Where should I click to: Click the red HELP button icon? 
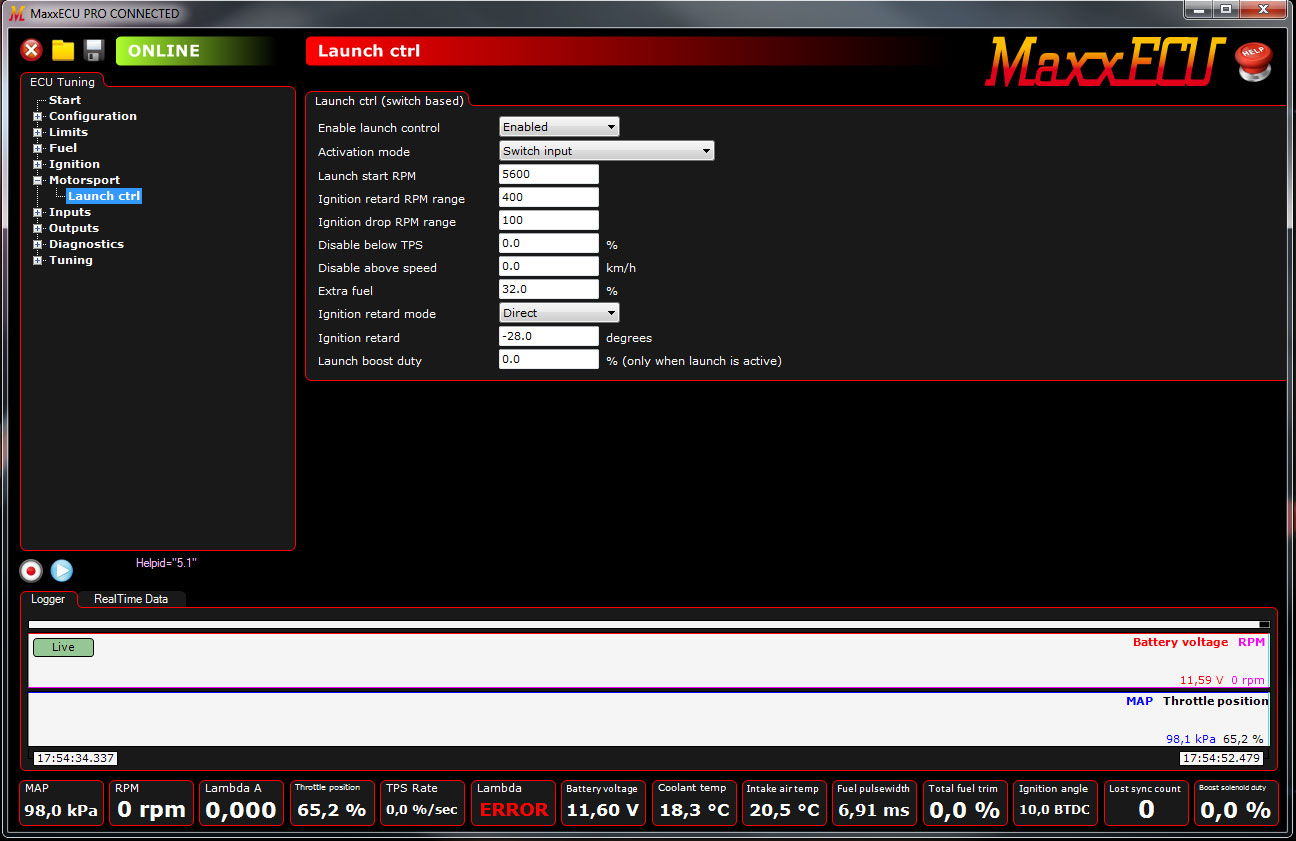pyautogui.click(x=1253, y=61)
